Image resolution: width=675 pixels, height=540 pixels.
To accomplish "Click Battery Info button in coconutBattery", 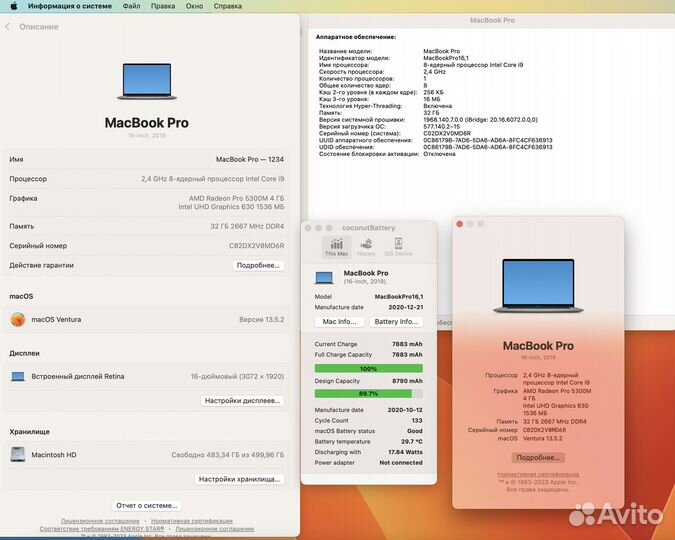I will [x=396, y=322].
